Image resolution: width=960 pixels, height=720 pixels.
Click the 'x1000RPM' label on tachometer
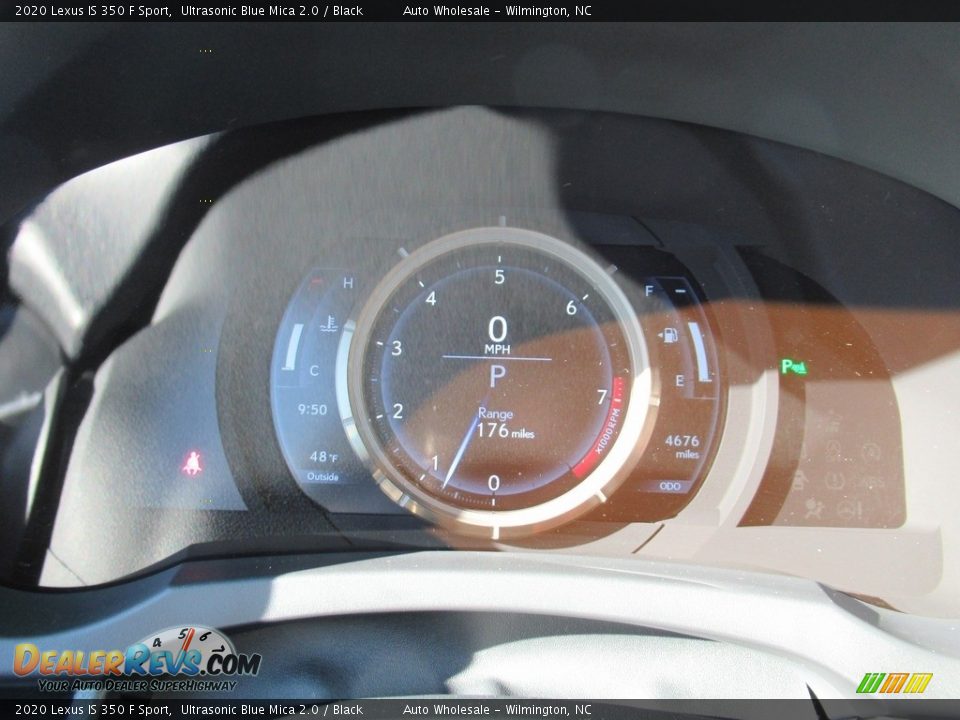click(607, 431)
